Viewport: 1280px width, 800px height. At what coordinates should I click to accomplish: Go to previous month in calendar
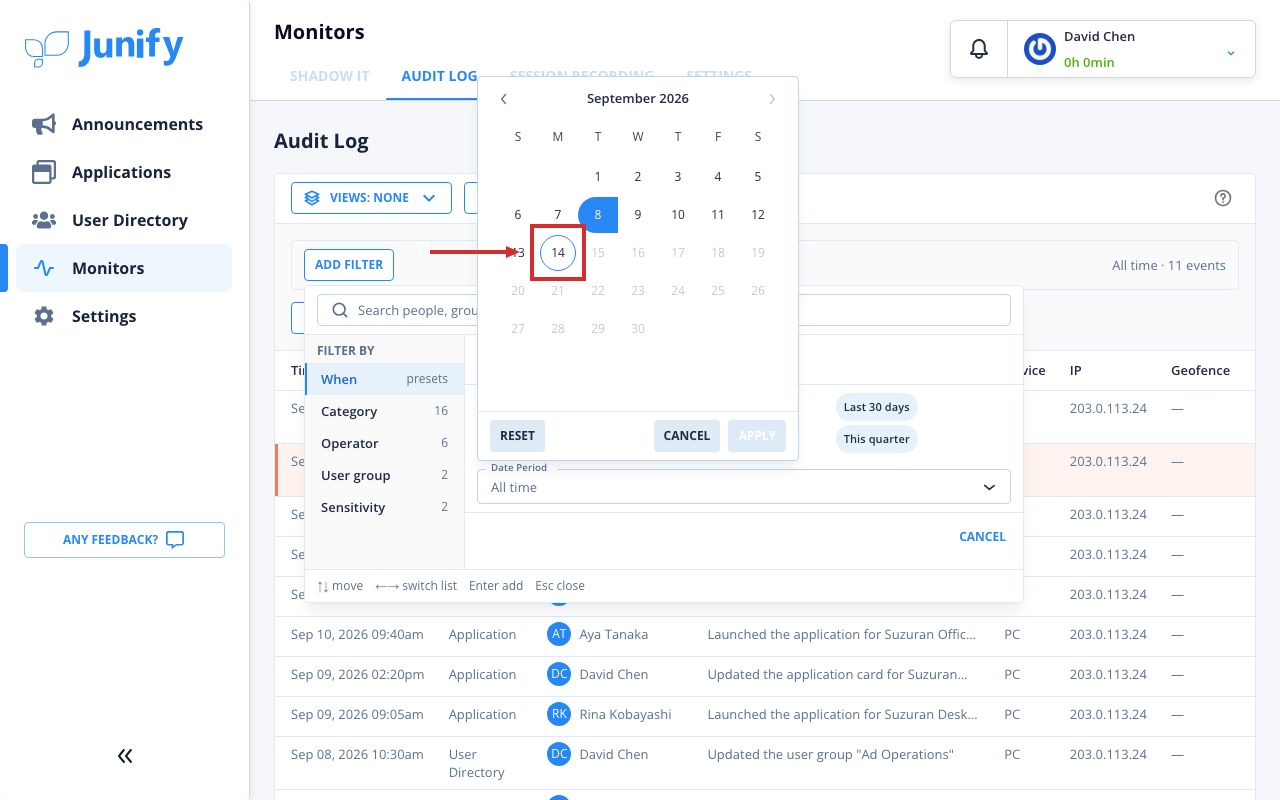[x=504, y=99]
